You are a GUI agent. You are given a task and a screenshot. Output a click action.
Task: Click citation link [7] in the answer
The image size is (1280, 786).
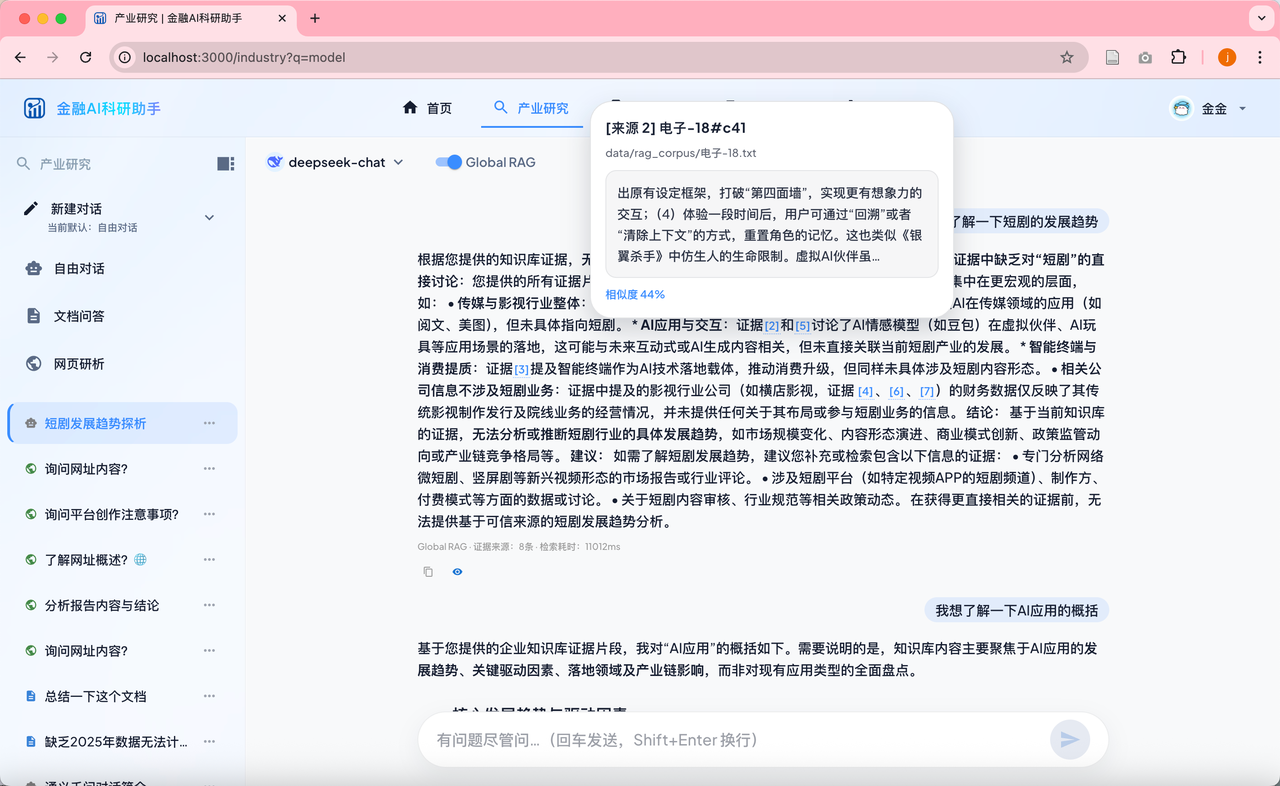(x=927, y=391)
